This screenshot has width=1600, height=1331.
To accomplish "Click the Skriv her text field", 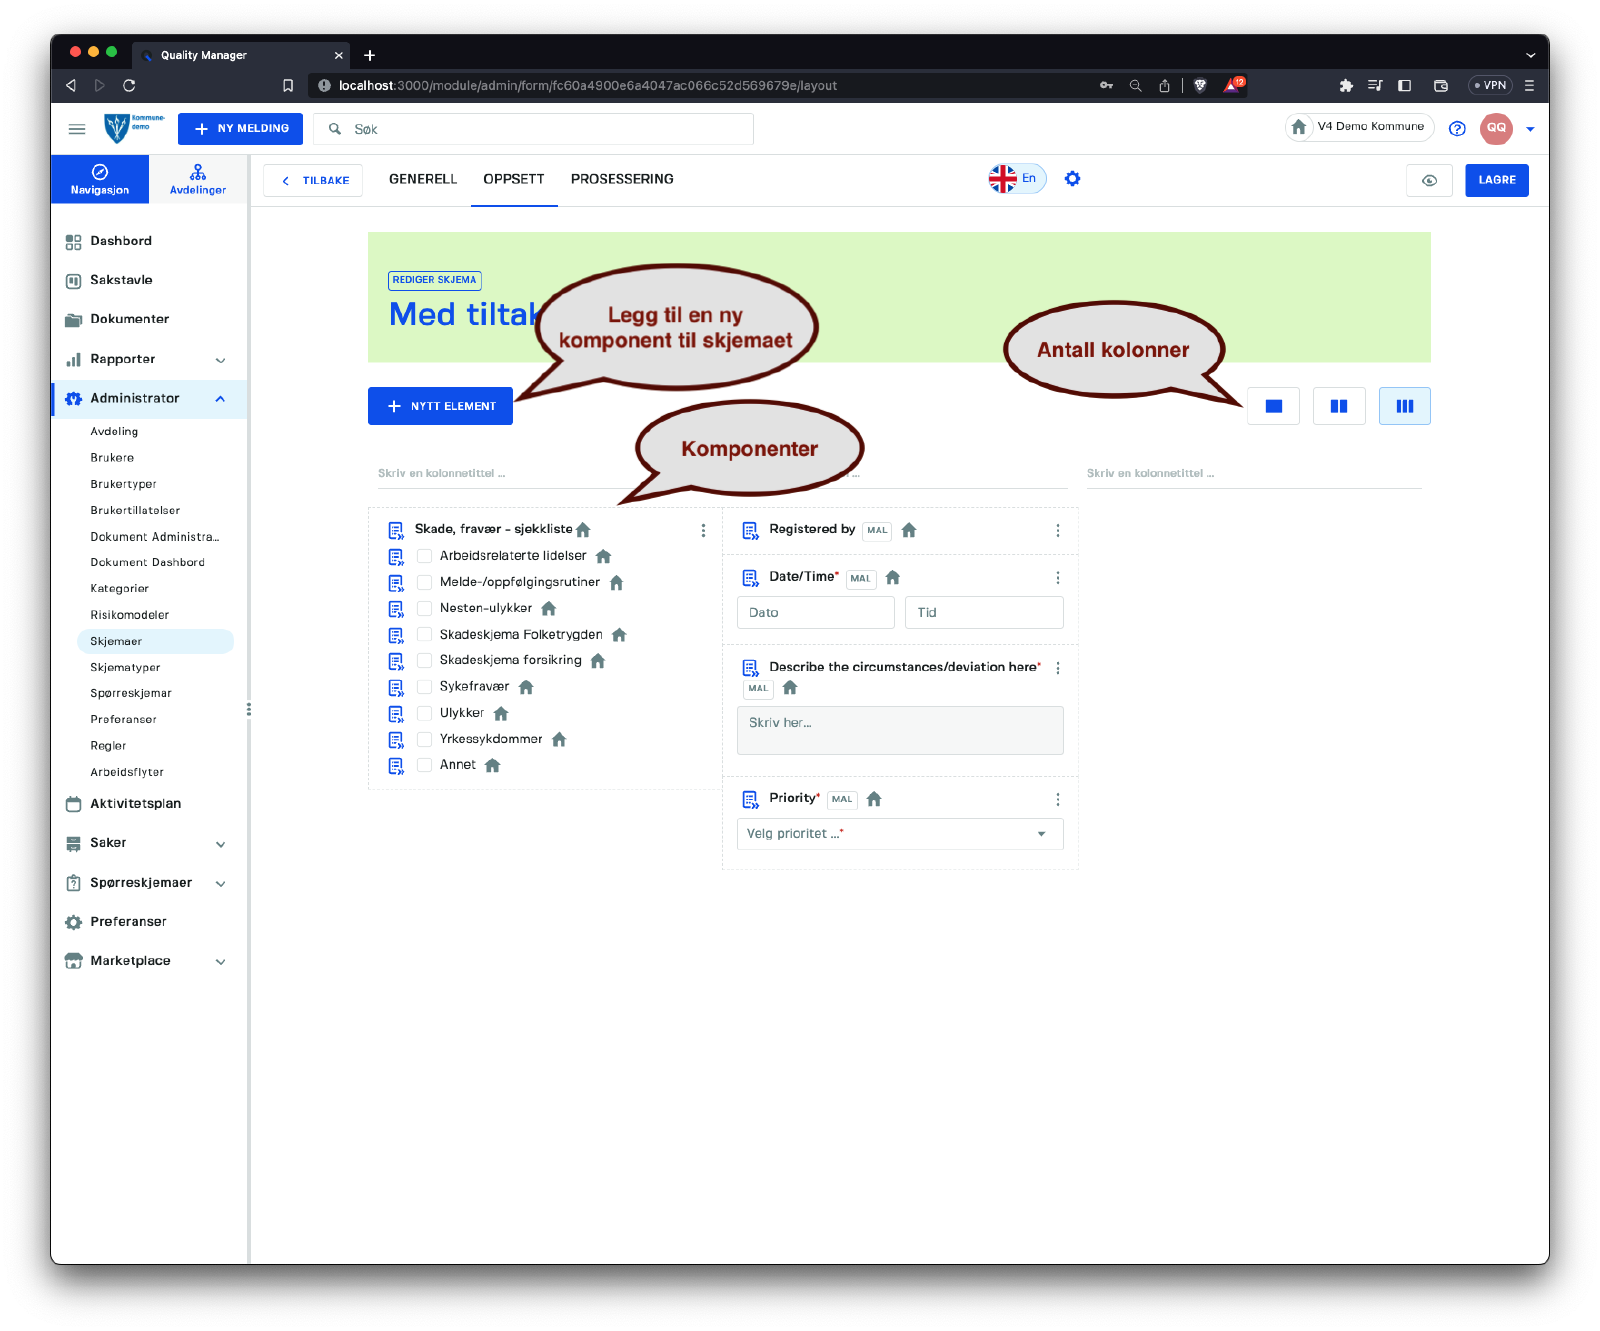I will pos(899,730).
